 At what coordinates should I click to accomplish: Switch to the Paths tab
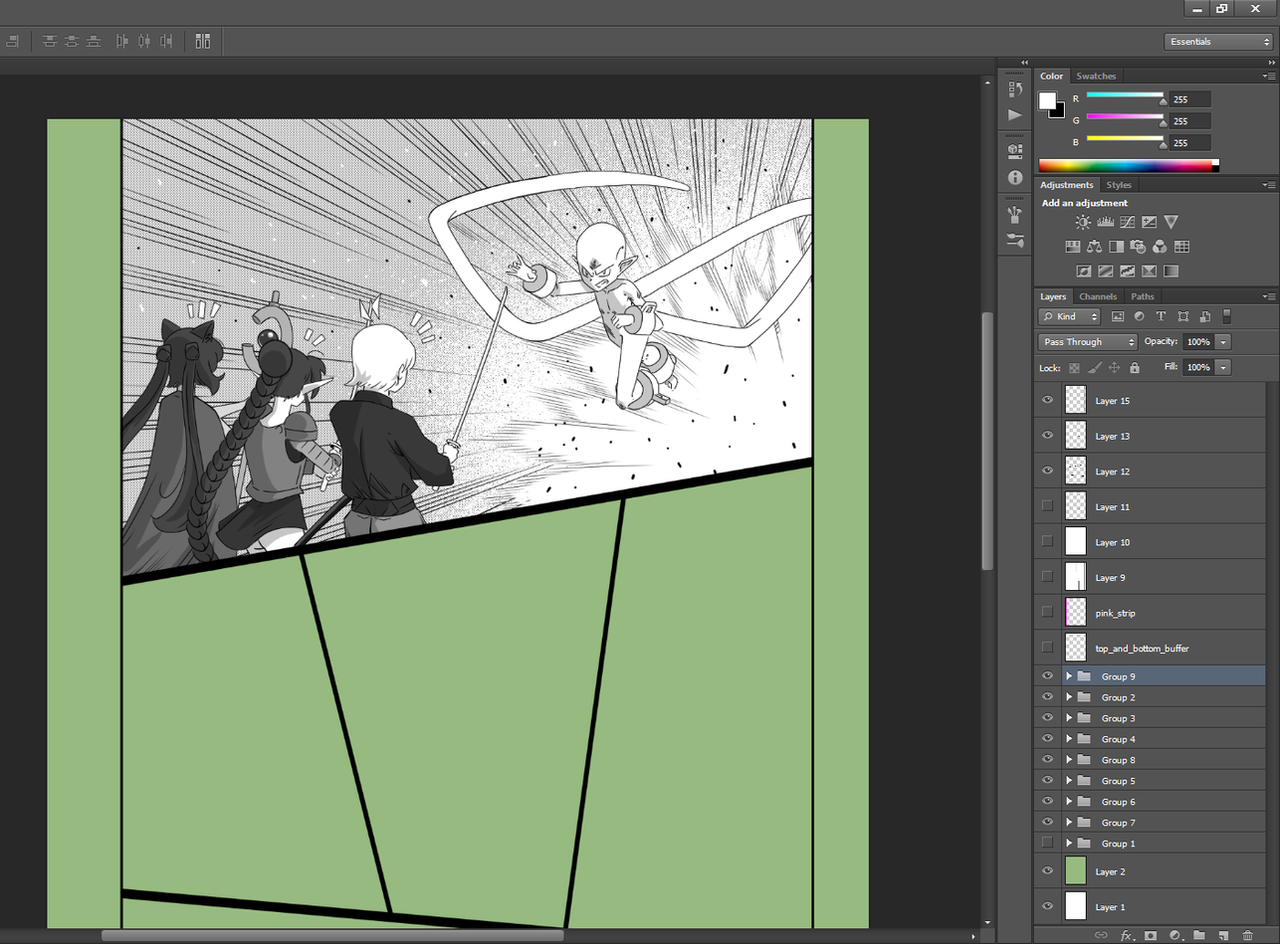point(1142,296)
